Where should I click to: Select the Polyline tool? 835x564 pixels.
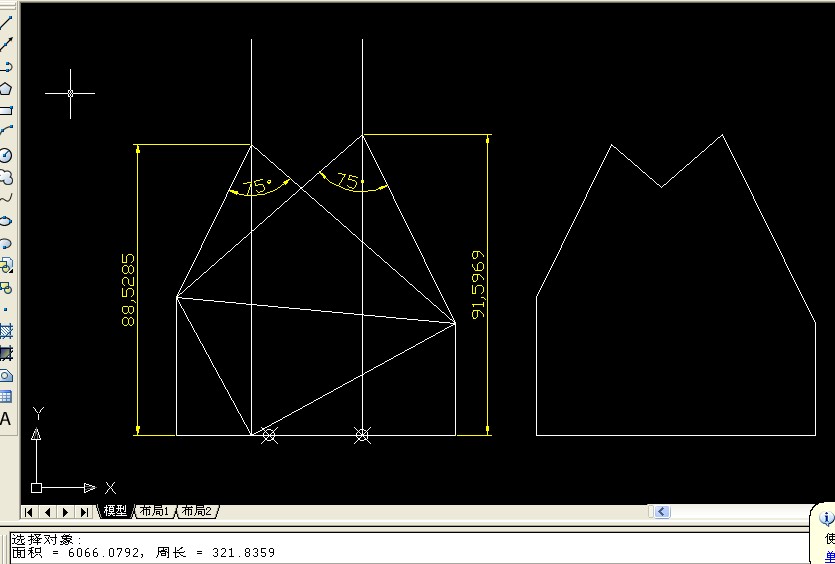[x=6, y=67]
